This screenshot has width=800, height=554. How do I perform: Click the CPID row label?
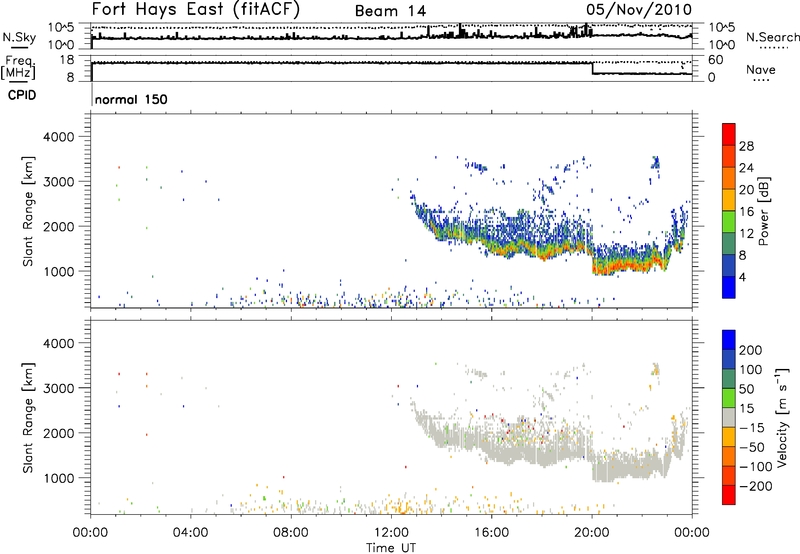[22, 95]
